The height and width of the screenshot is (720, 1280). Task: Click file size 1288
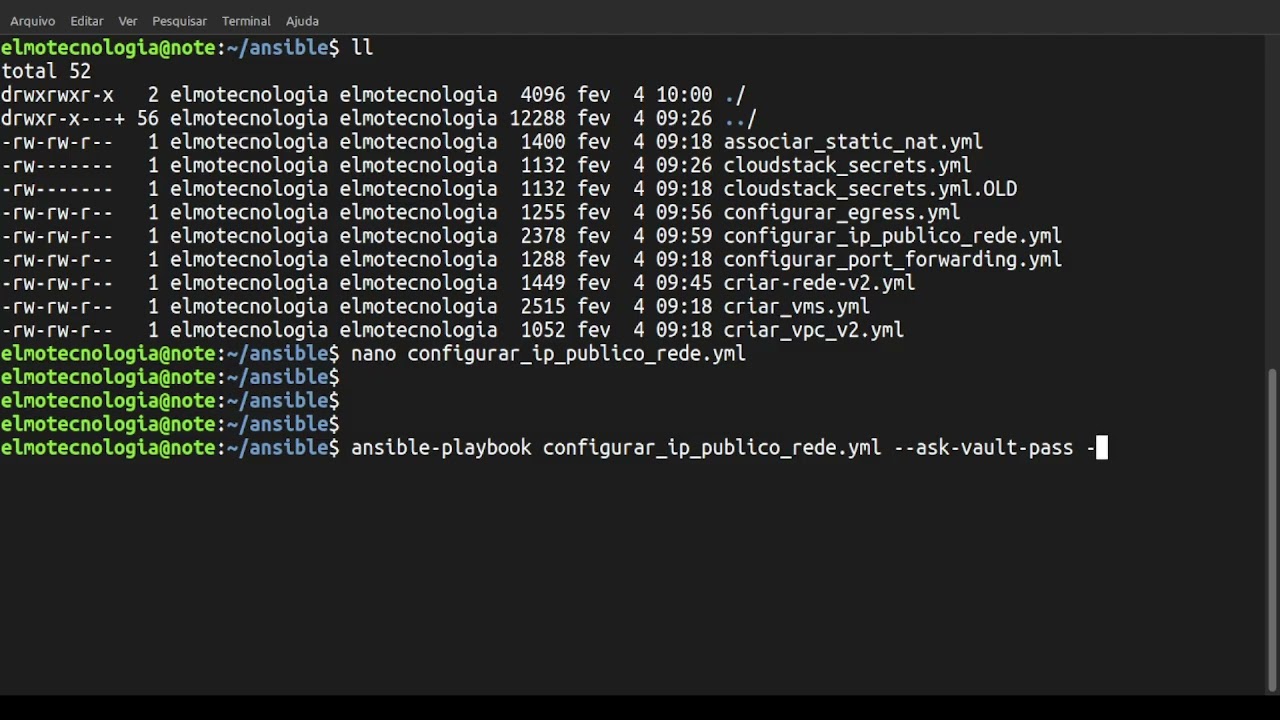(543, 259)
